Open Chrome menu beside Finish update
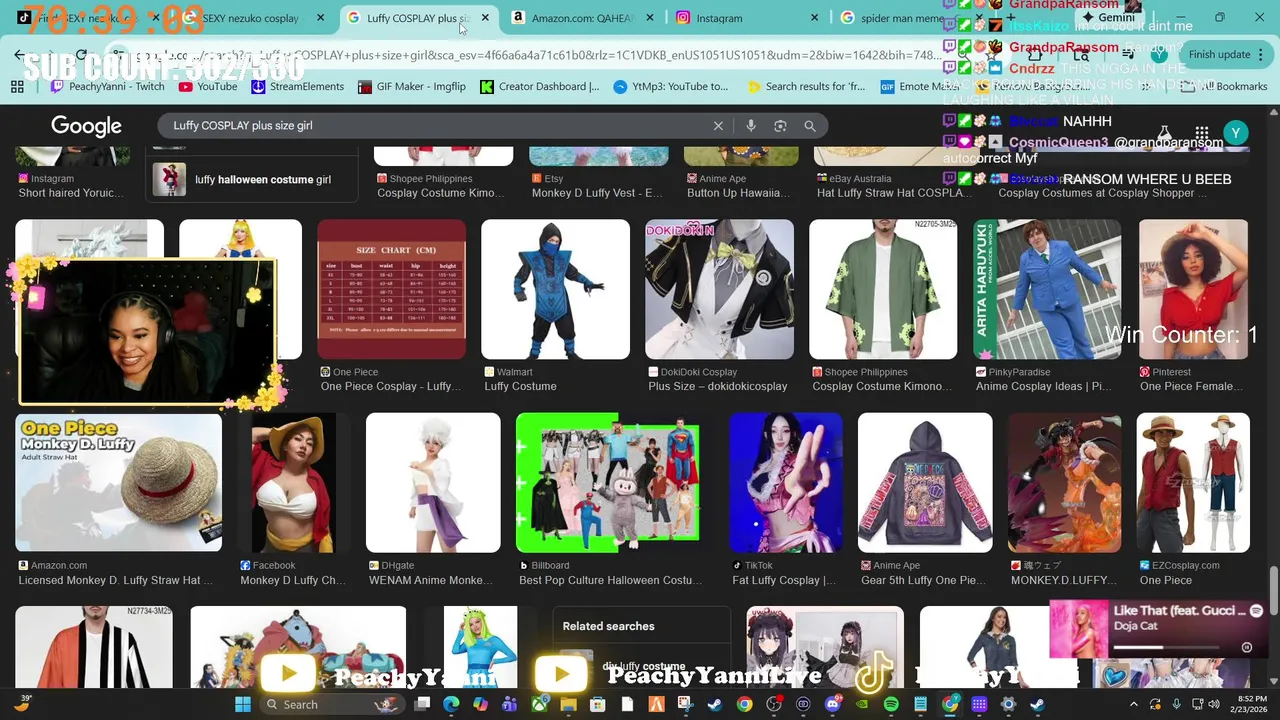The width and height of the screenshot is (1280, 720). (x=1261, y=55)
